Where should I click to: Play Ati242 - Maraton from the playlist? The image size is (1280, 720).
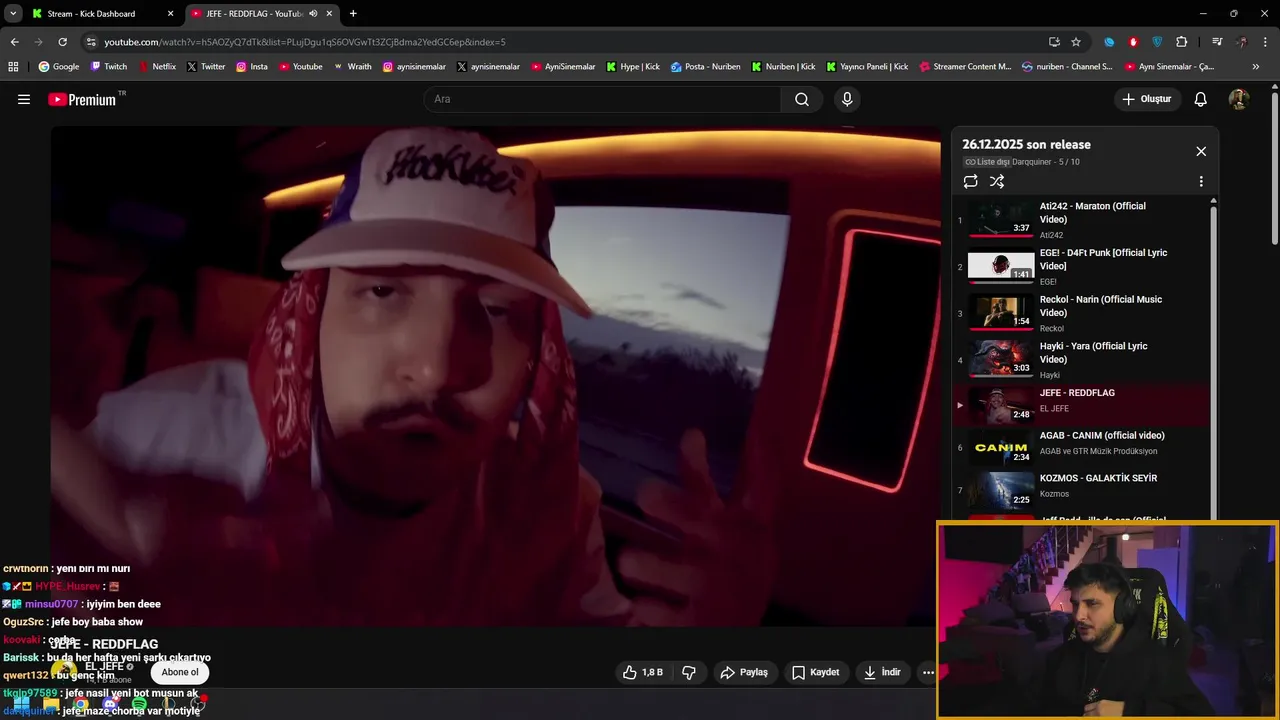[x=1081, y=220]
